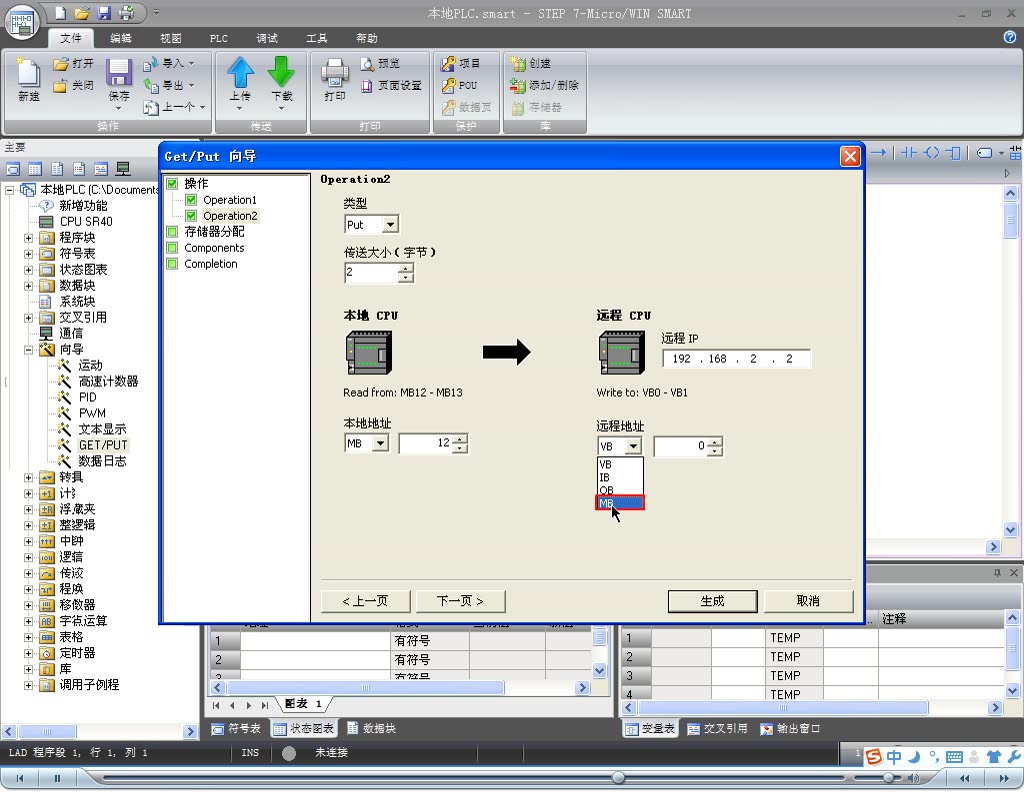Open the 工具 (Tools) menu tab
Image resolution: width=1024 pixels, height=792 pixels.
coord(317,38)
